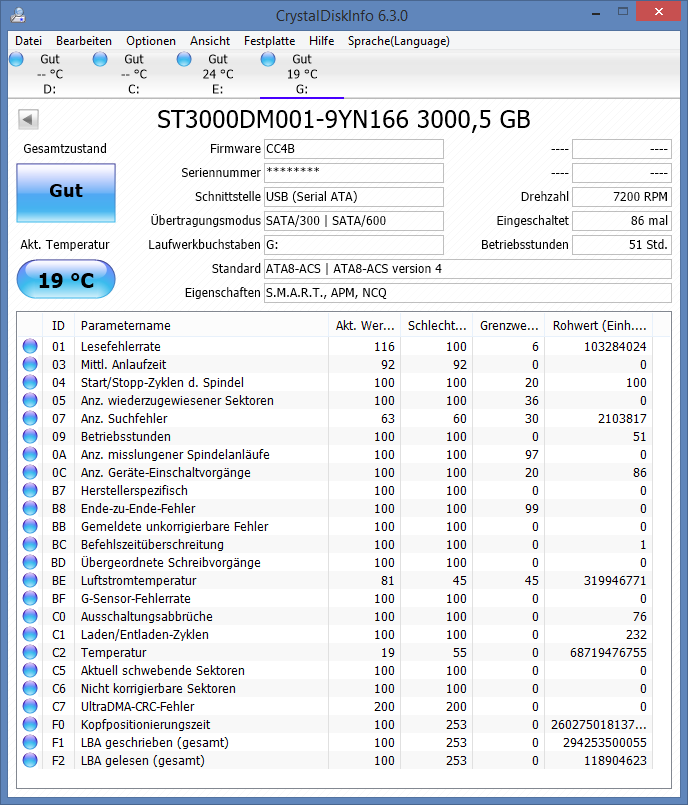Click the 19 °C temperature button
Image resolution: width=688 pixels, height=805 pixels.
click(x=66, y=279)
